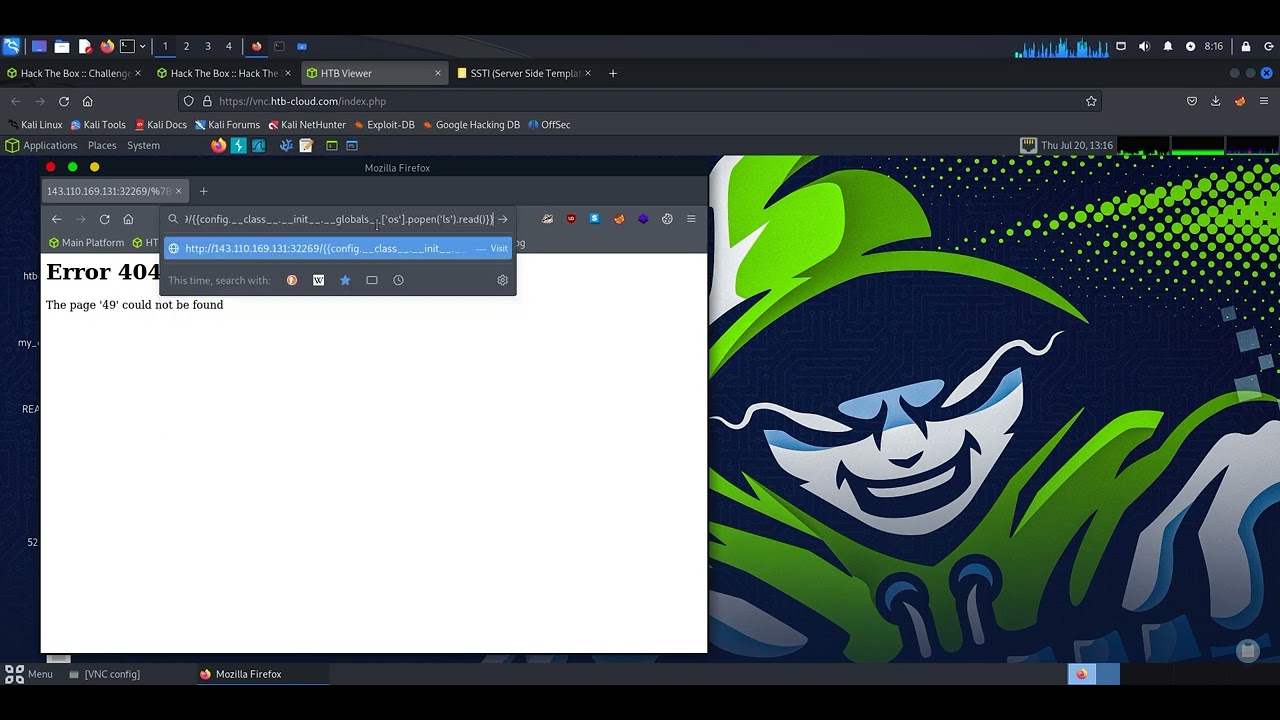Open the OffSec bookmark
Image resolution: width=1280 pixels, height=720 pixels.
tap(549, 125)
